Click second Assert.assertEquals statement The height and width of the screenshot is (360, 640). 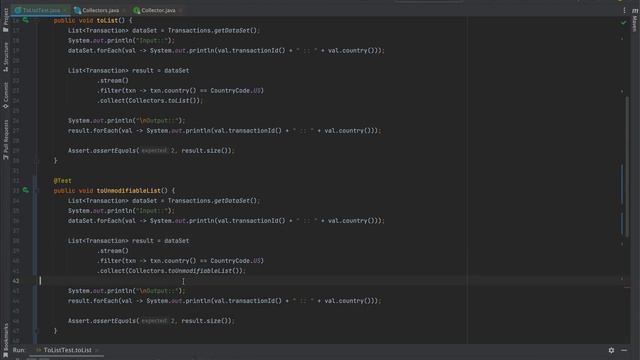151,321
